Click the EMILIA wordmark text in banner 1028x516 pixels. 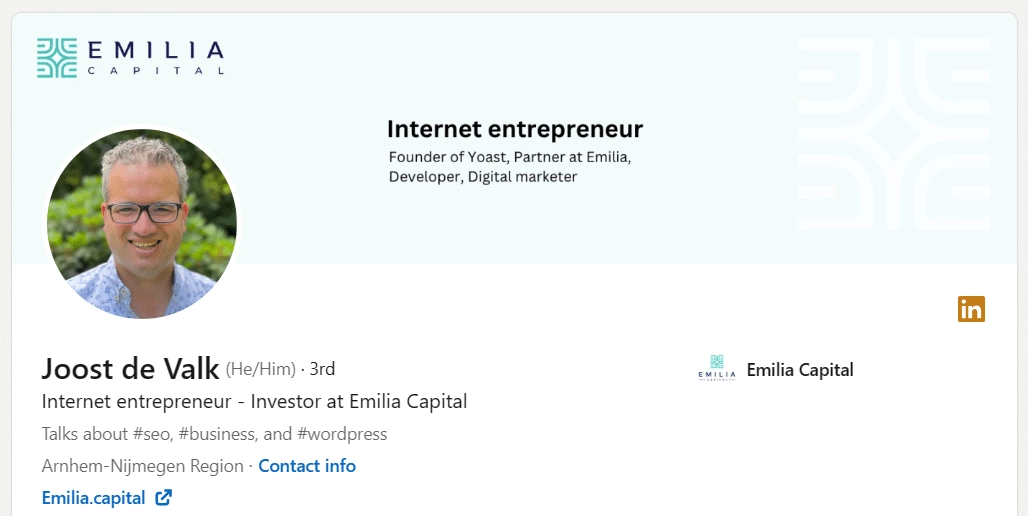[154, 51]
